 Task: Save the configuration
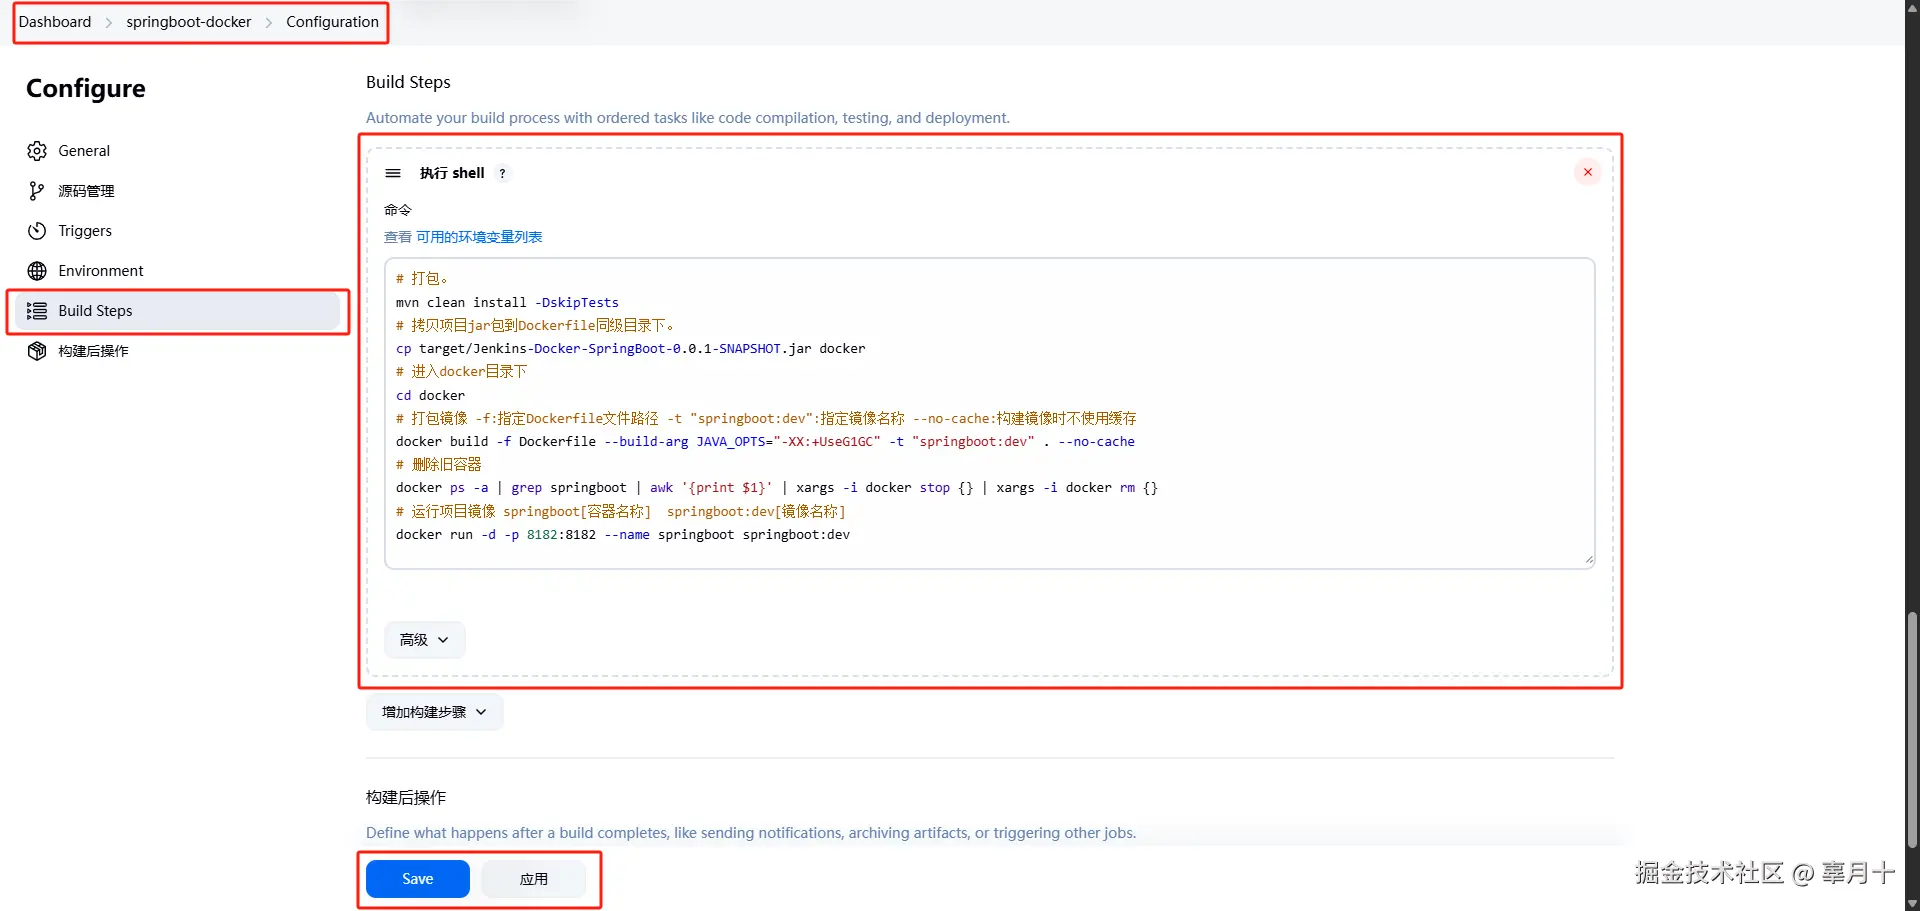click(x=418, y=879)
